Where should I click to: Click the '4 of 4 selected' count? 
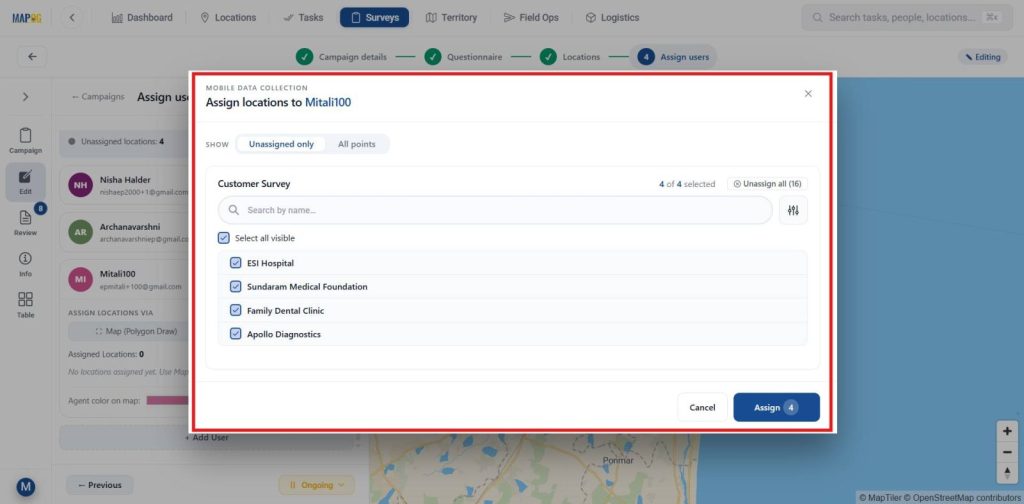[687, 184]
